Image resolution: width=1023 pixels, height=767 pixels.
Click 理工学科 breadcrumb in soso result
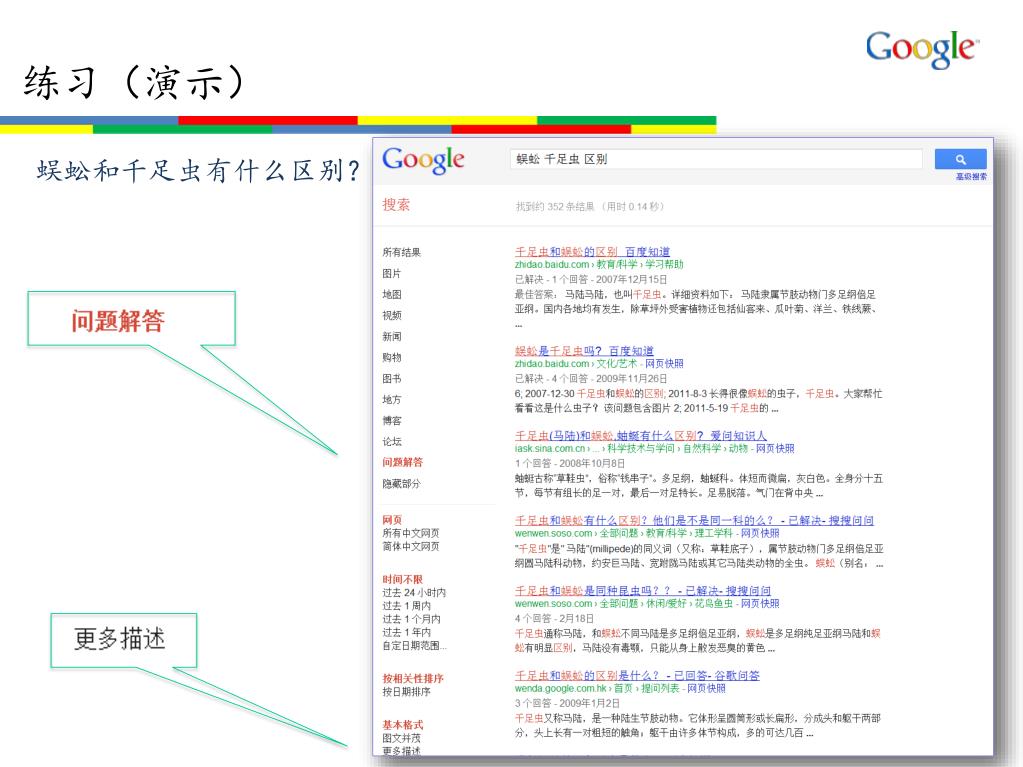pos(713,534)
